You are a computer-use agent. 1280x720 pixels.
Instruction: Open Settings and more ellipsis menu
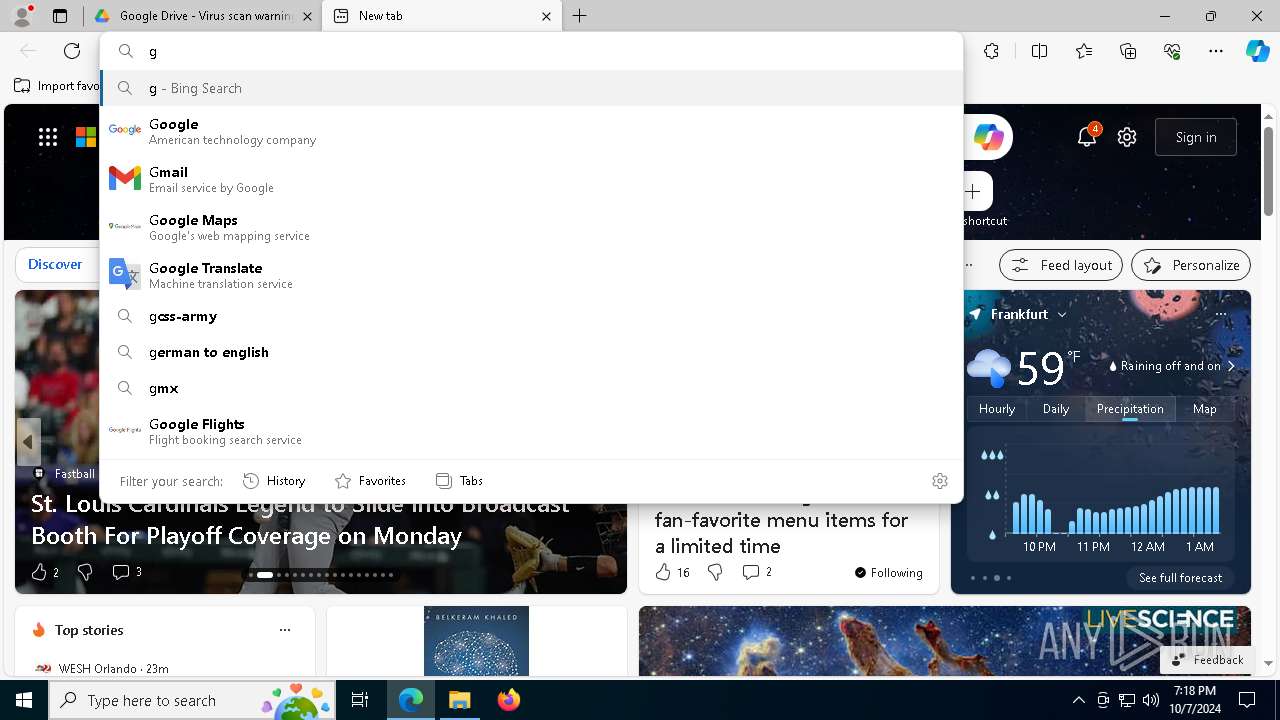pos(1216,51)
